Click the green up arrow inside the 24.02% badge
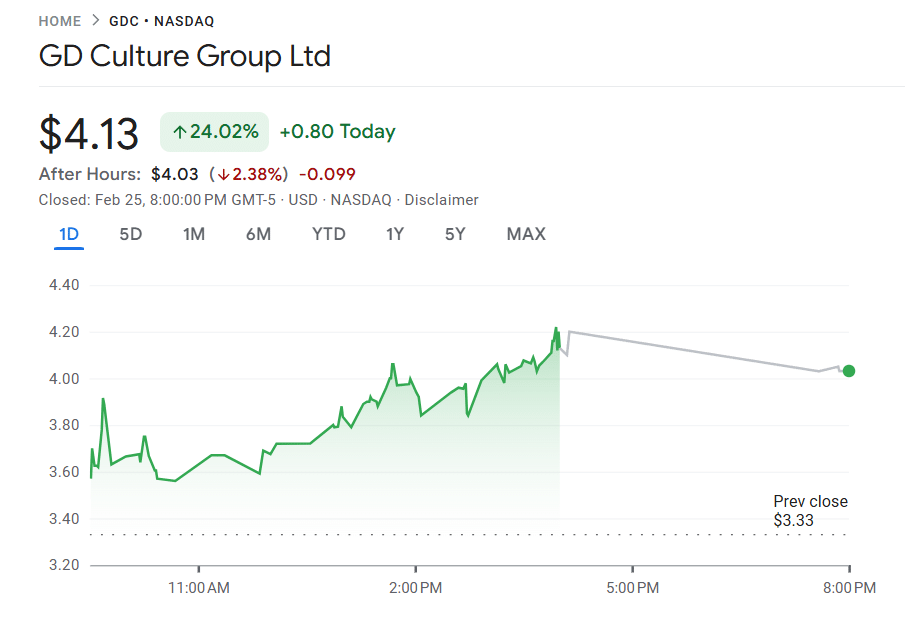Viewport: 905px width, 619px height. (x=180, y=131)
